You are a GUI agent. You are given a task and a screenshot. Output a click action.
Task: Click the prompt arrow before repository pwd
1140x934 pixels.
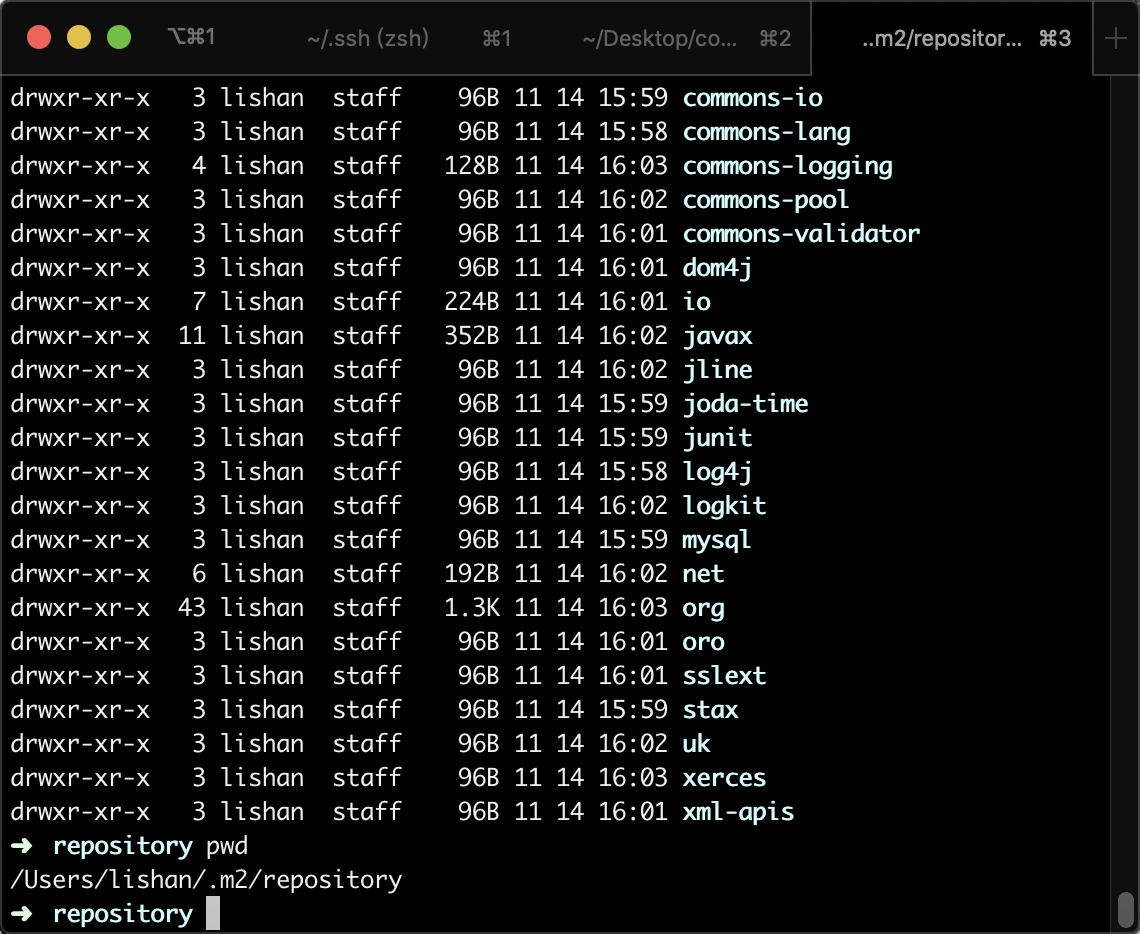22,846
